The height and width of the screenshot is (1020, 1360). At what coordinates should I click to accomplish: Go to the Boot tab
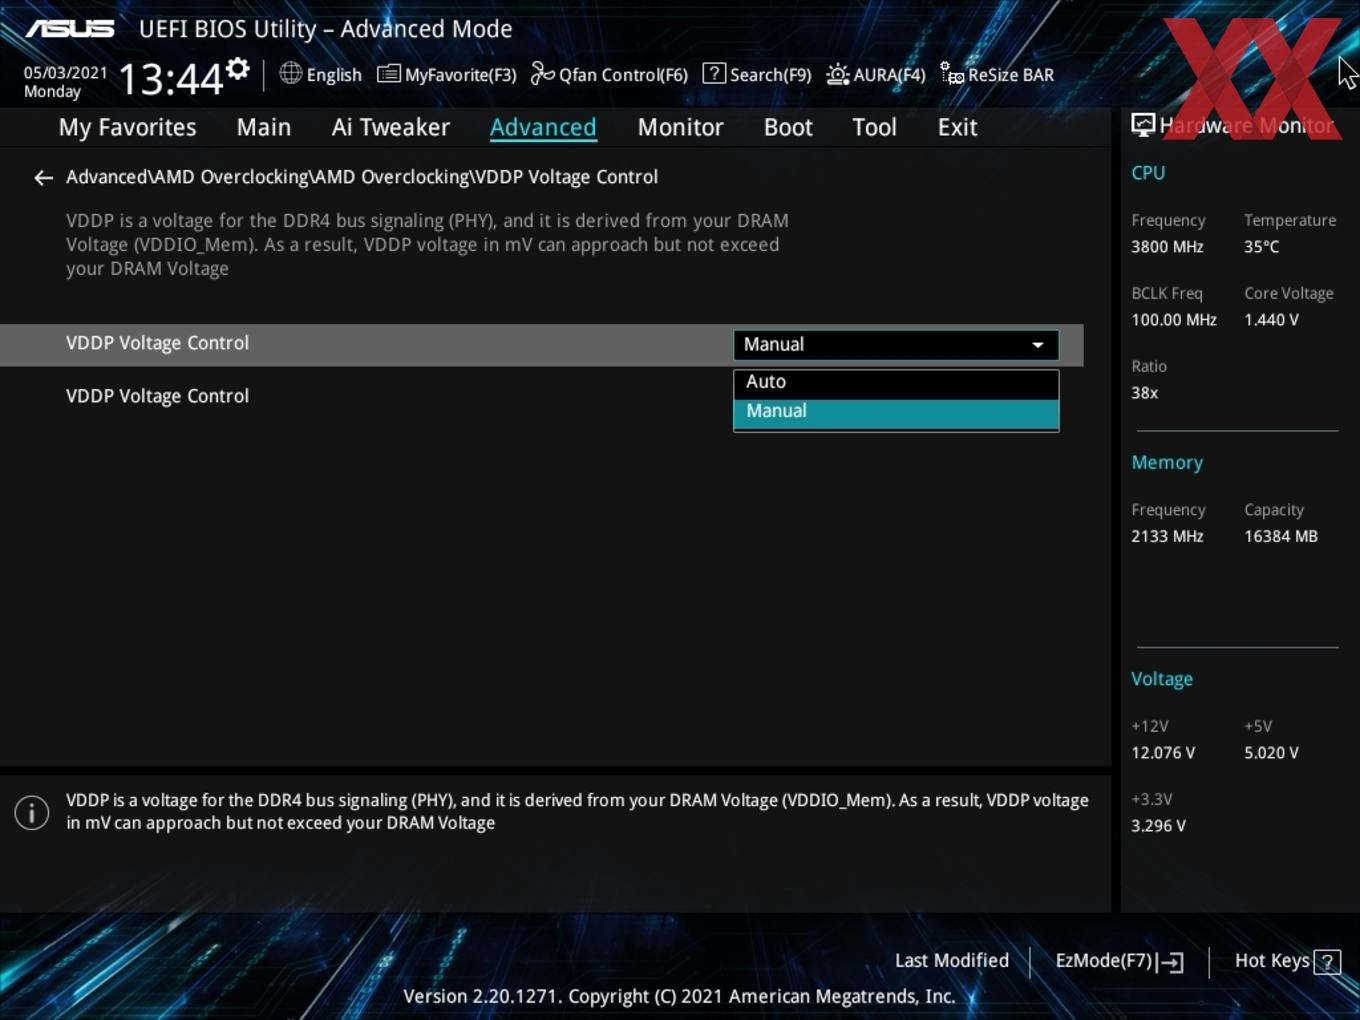788,127
